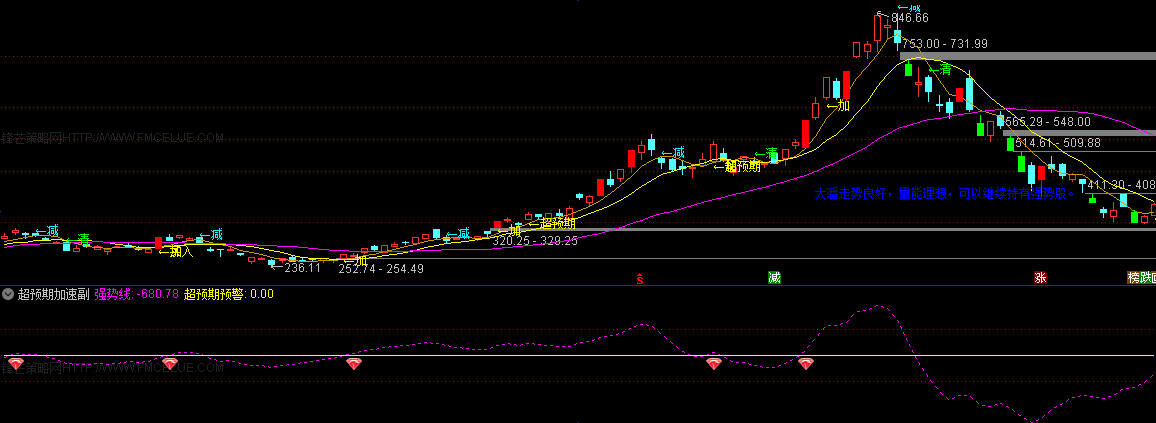This screenshot has width=1156, height=423.
Task: Click the 514.61 - 509.88 zone label
Action: (x=1058, y=143)
